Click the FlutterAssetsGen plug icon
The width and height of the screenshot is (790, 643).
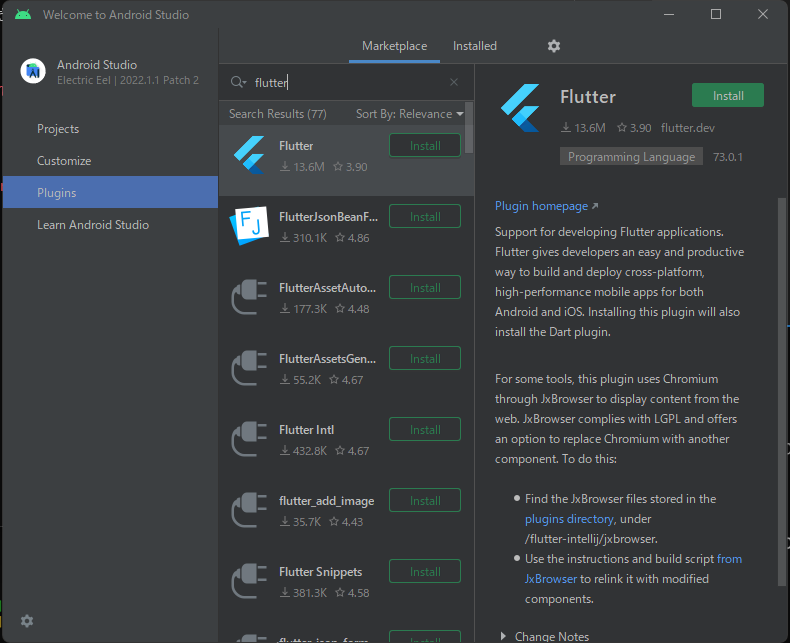click(249, 368)
